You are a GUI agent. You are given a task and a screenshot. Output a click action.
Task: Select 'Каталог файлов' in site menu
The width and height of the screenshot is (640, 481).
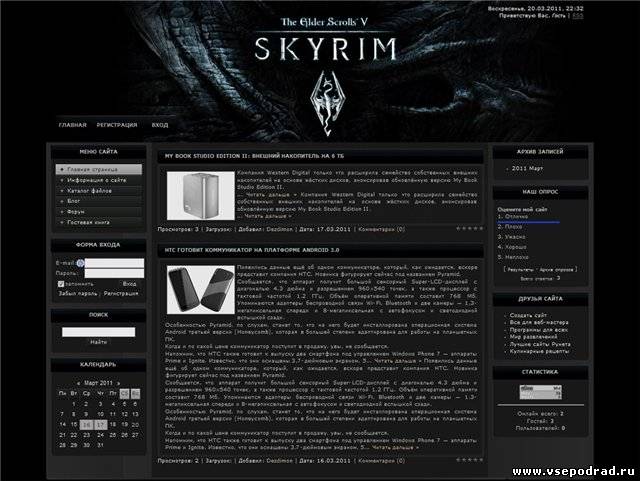tap(99, 191)
